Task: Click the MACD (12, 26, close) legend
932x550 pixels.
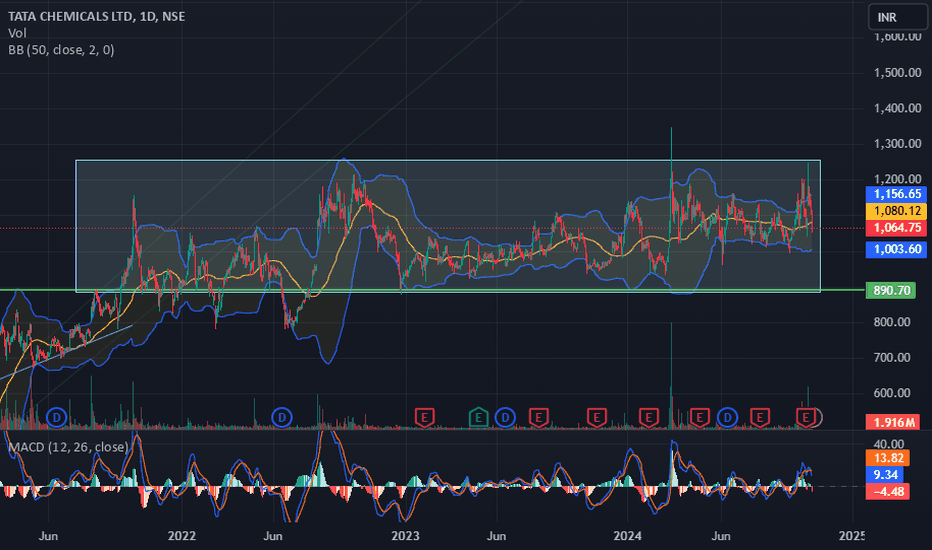Action: click(68, 447)
